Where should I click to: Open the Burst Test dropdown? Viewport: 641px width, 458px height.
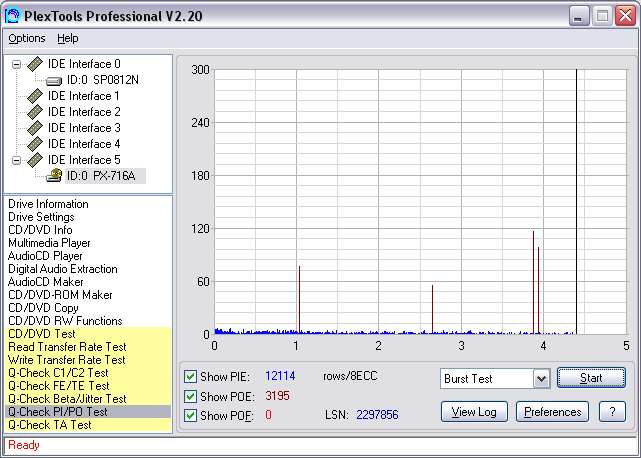[x=541, y=379]
